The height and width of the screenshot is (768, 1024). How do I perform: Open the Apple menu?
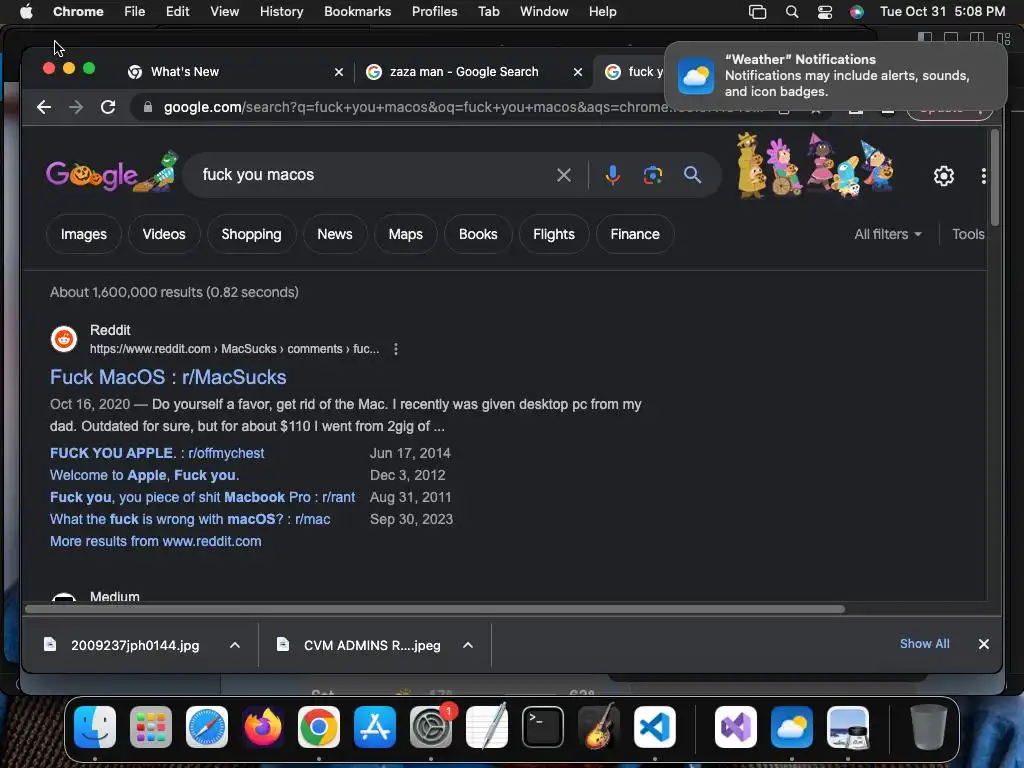coord(26,12)
